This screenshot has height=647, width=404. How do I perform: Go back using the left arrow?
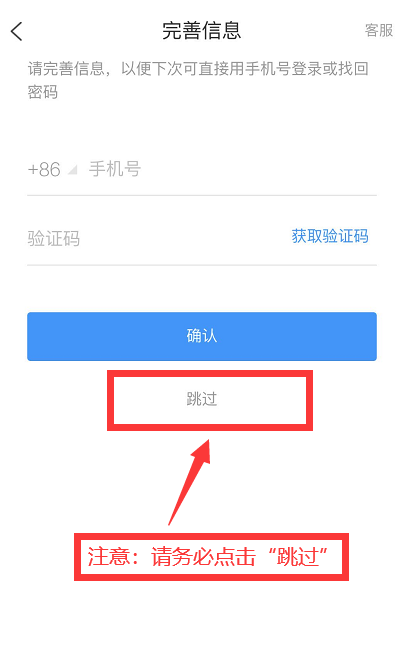(17, 31)
